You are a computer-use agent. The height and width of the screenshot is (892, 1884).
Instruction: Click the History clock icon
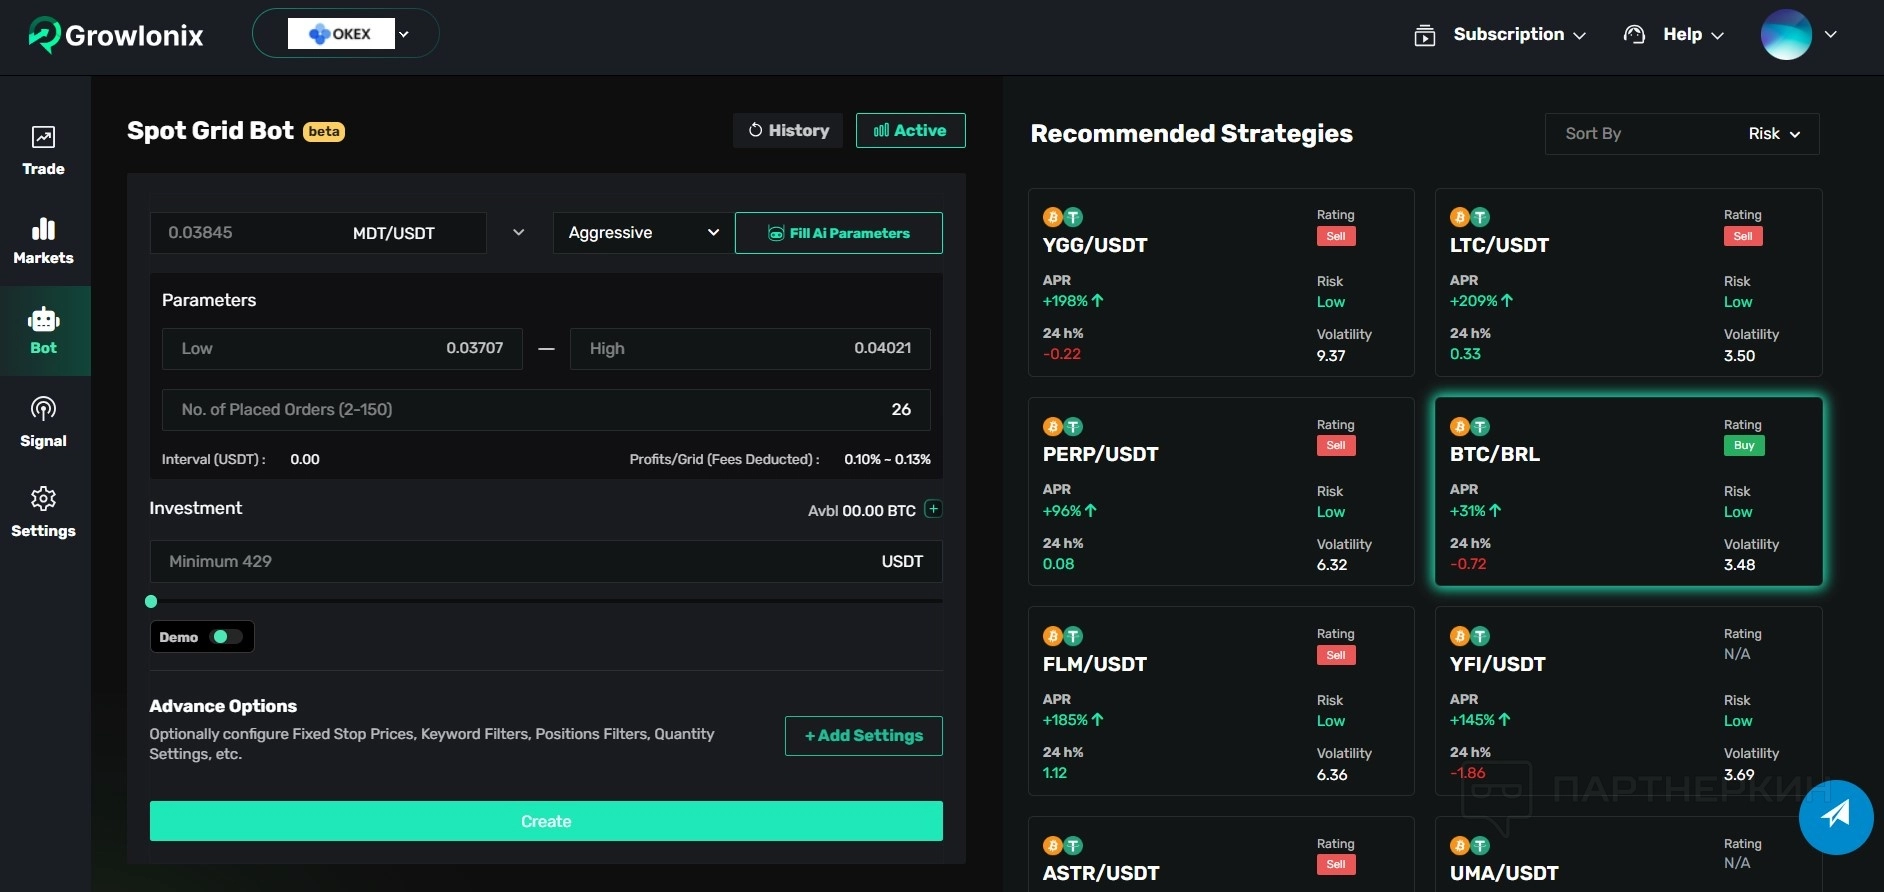[756, 130]
